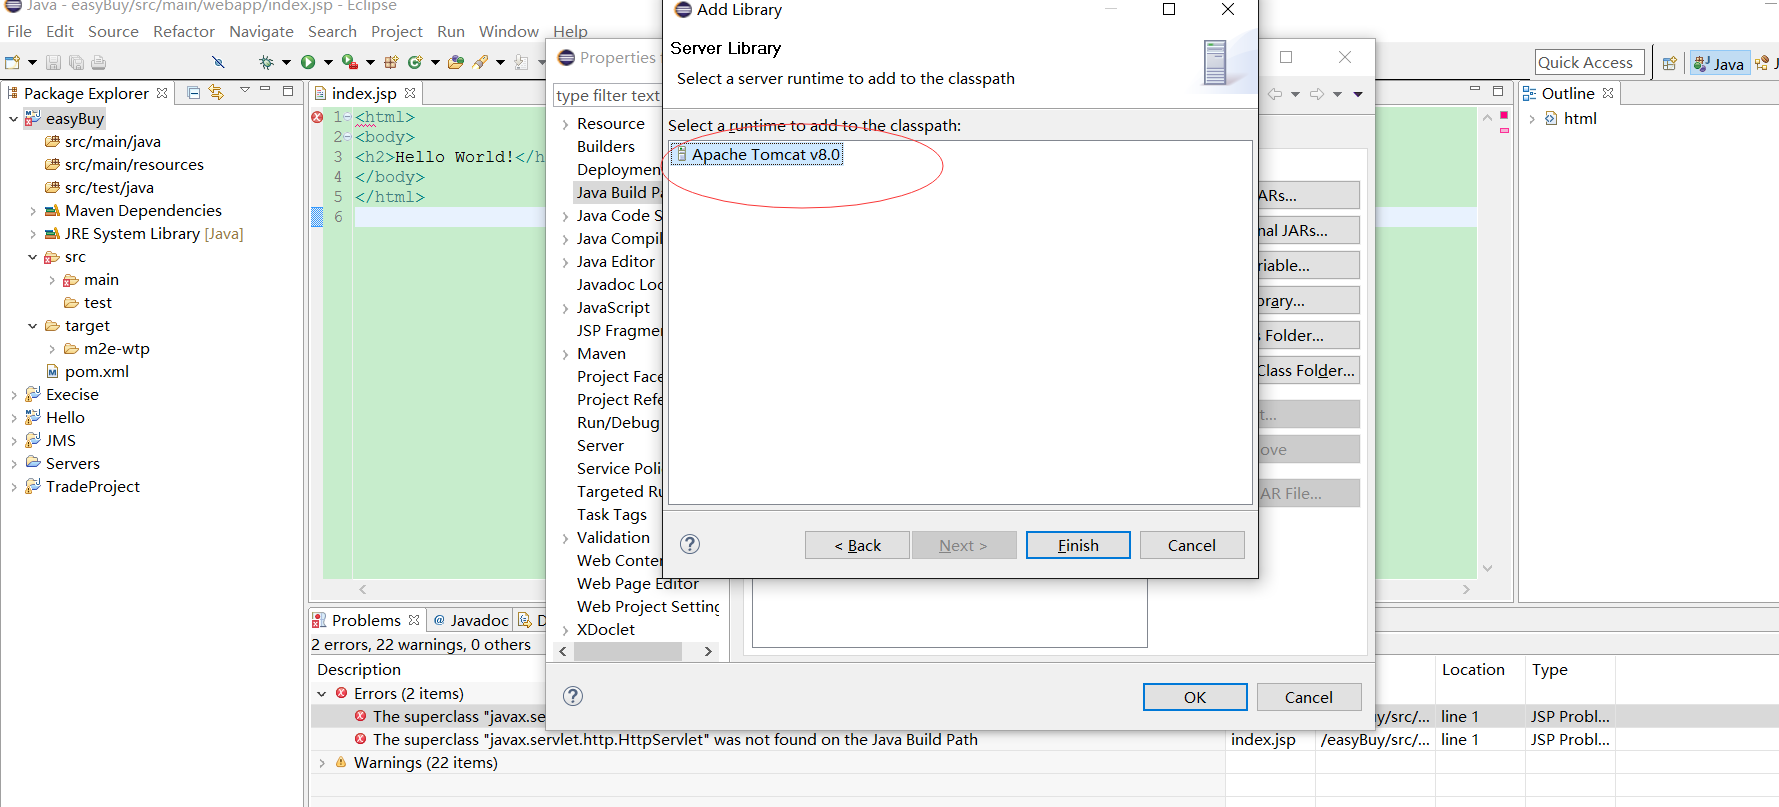The height and width of the screenshot is (807, 1779).
Task: Collapse Errors (2 items) group
Action: [x=322, y=694]
